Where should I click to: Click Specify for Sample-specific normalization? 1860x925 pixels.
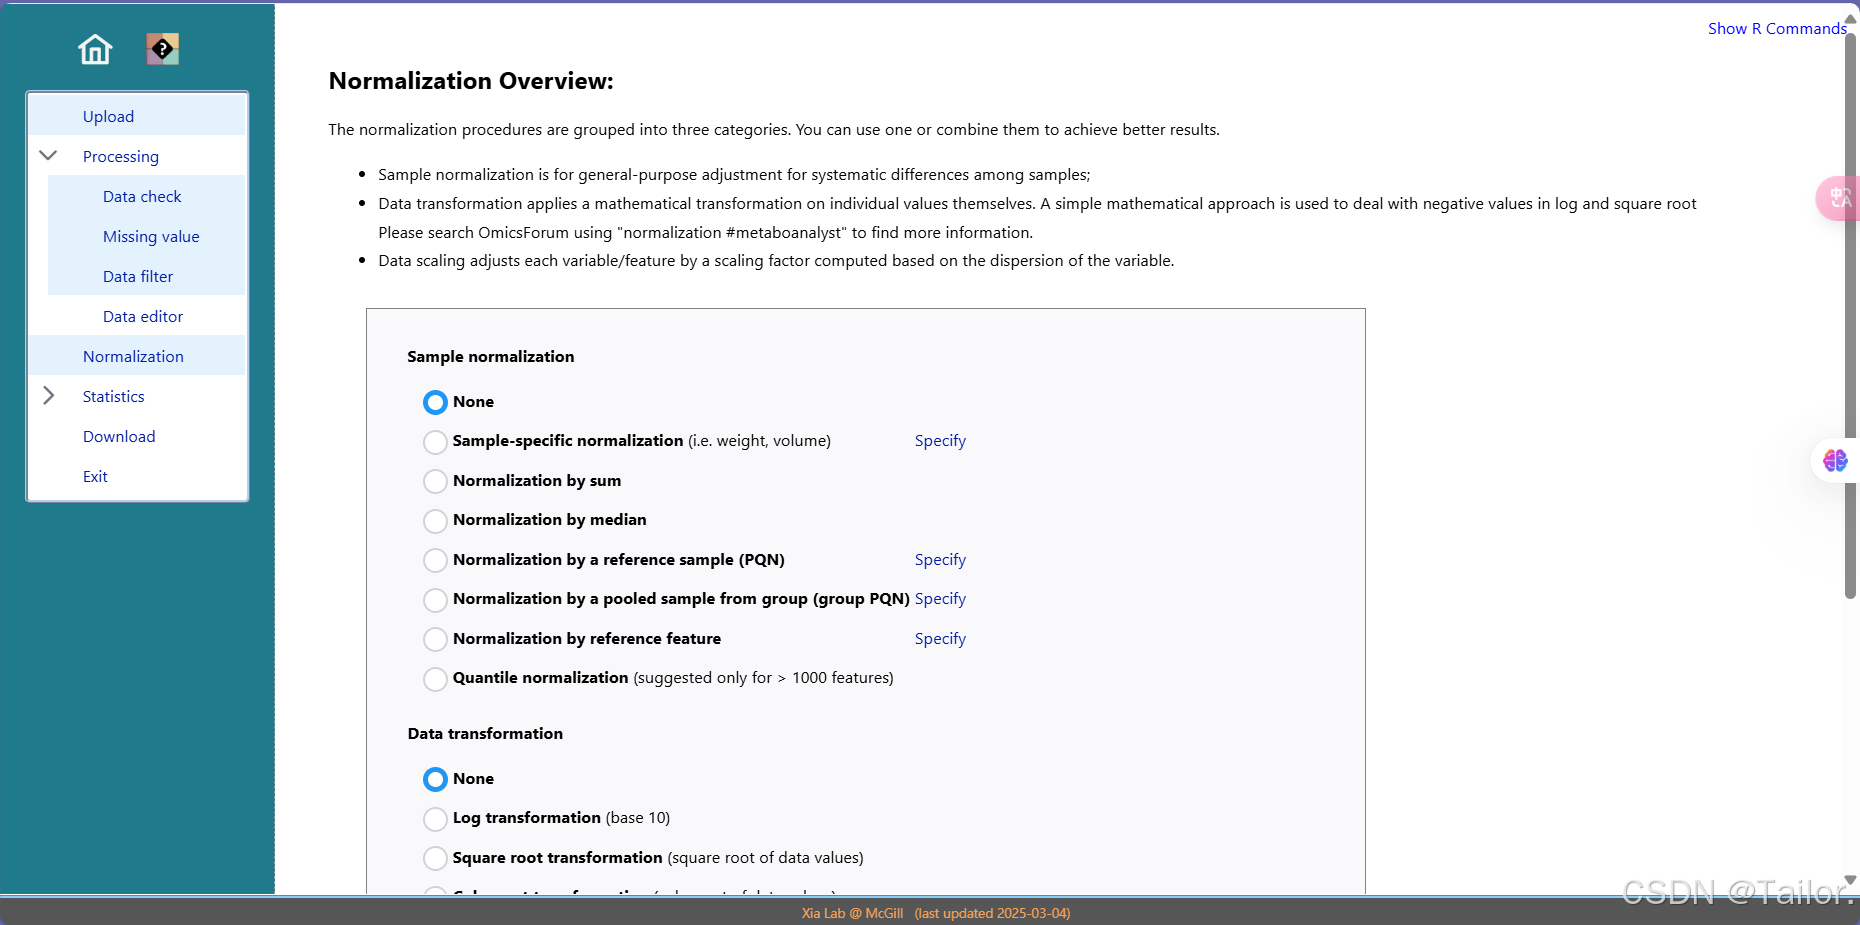pos(940,440)
